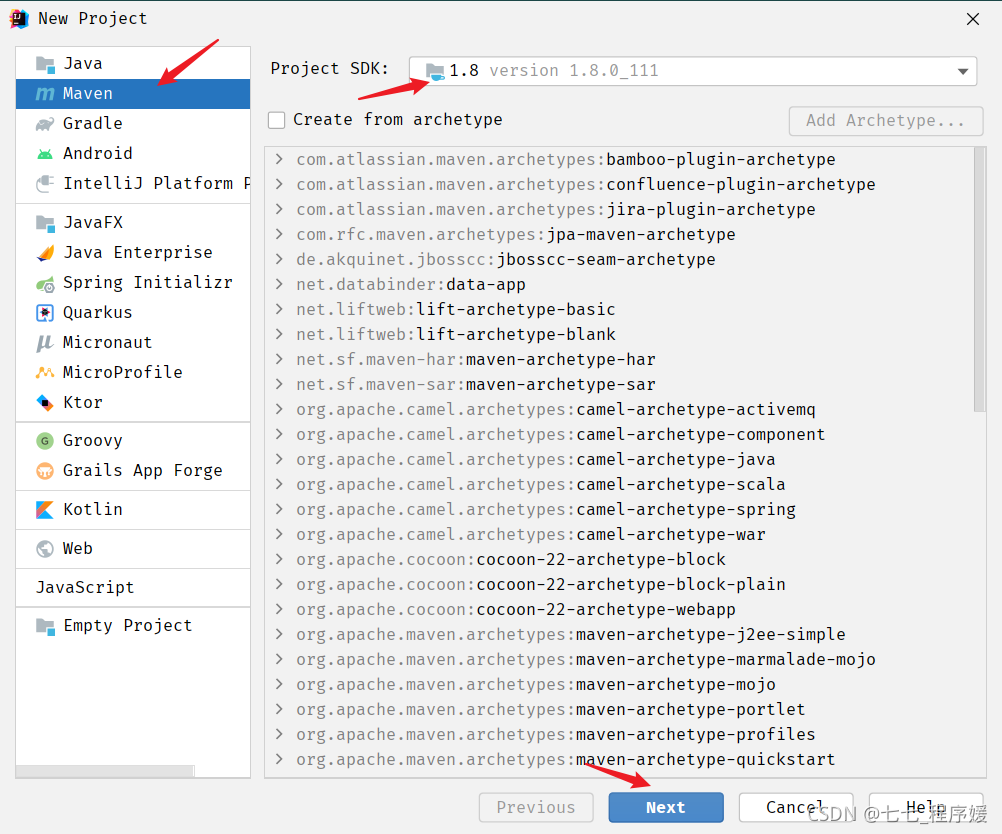Click the 1.8 version SDK field text
The height and width of the screenshot is (834, 1002).
tap(553, 71)
